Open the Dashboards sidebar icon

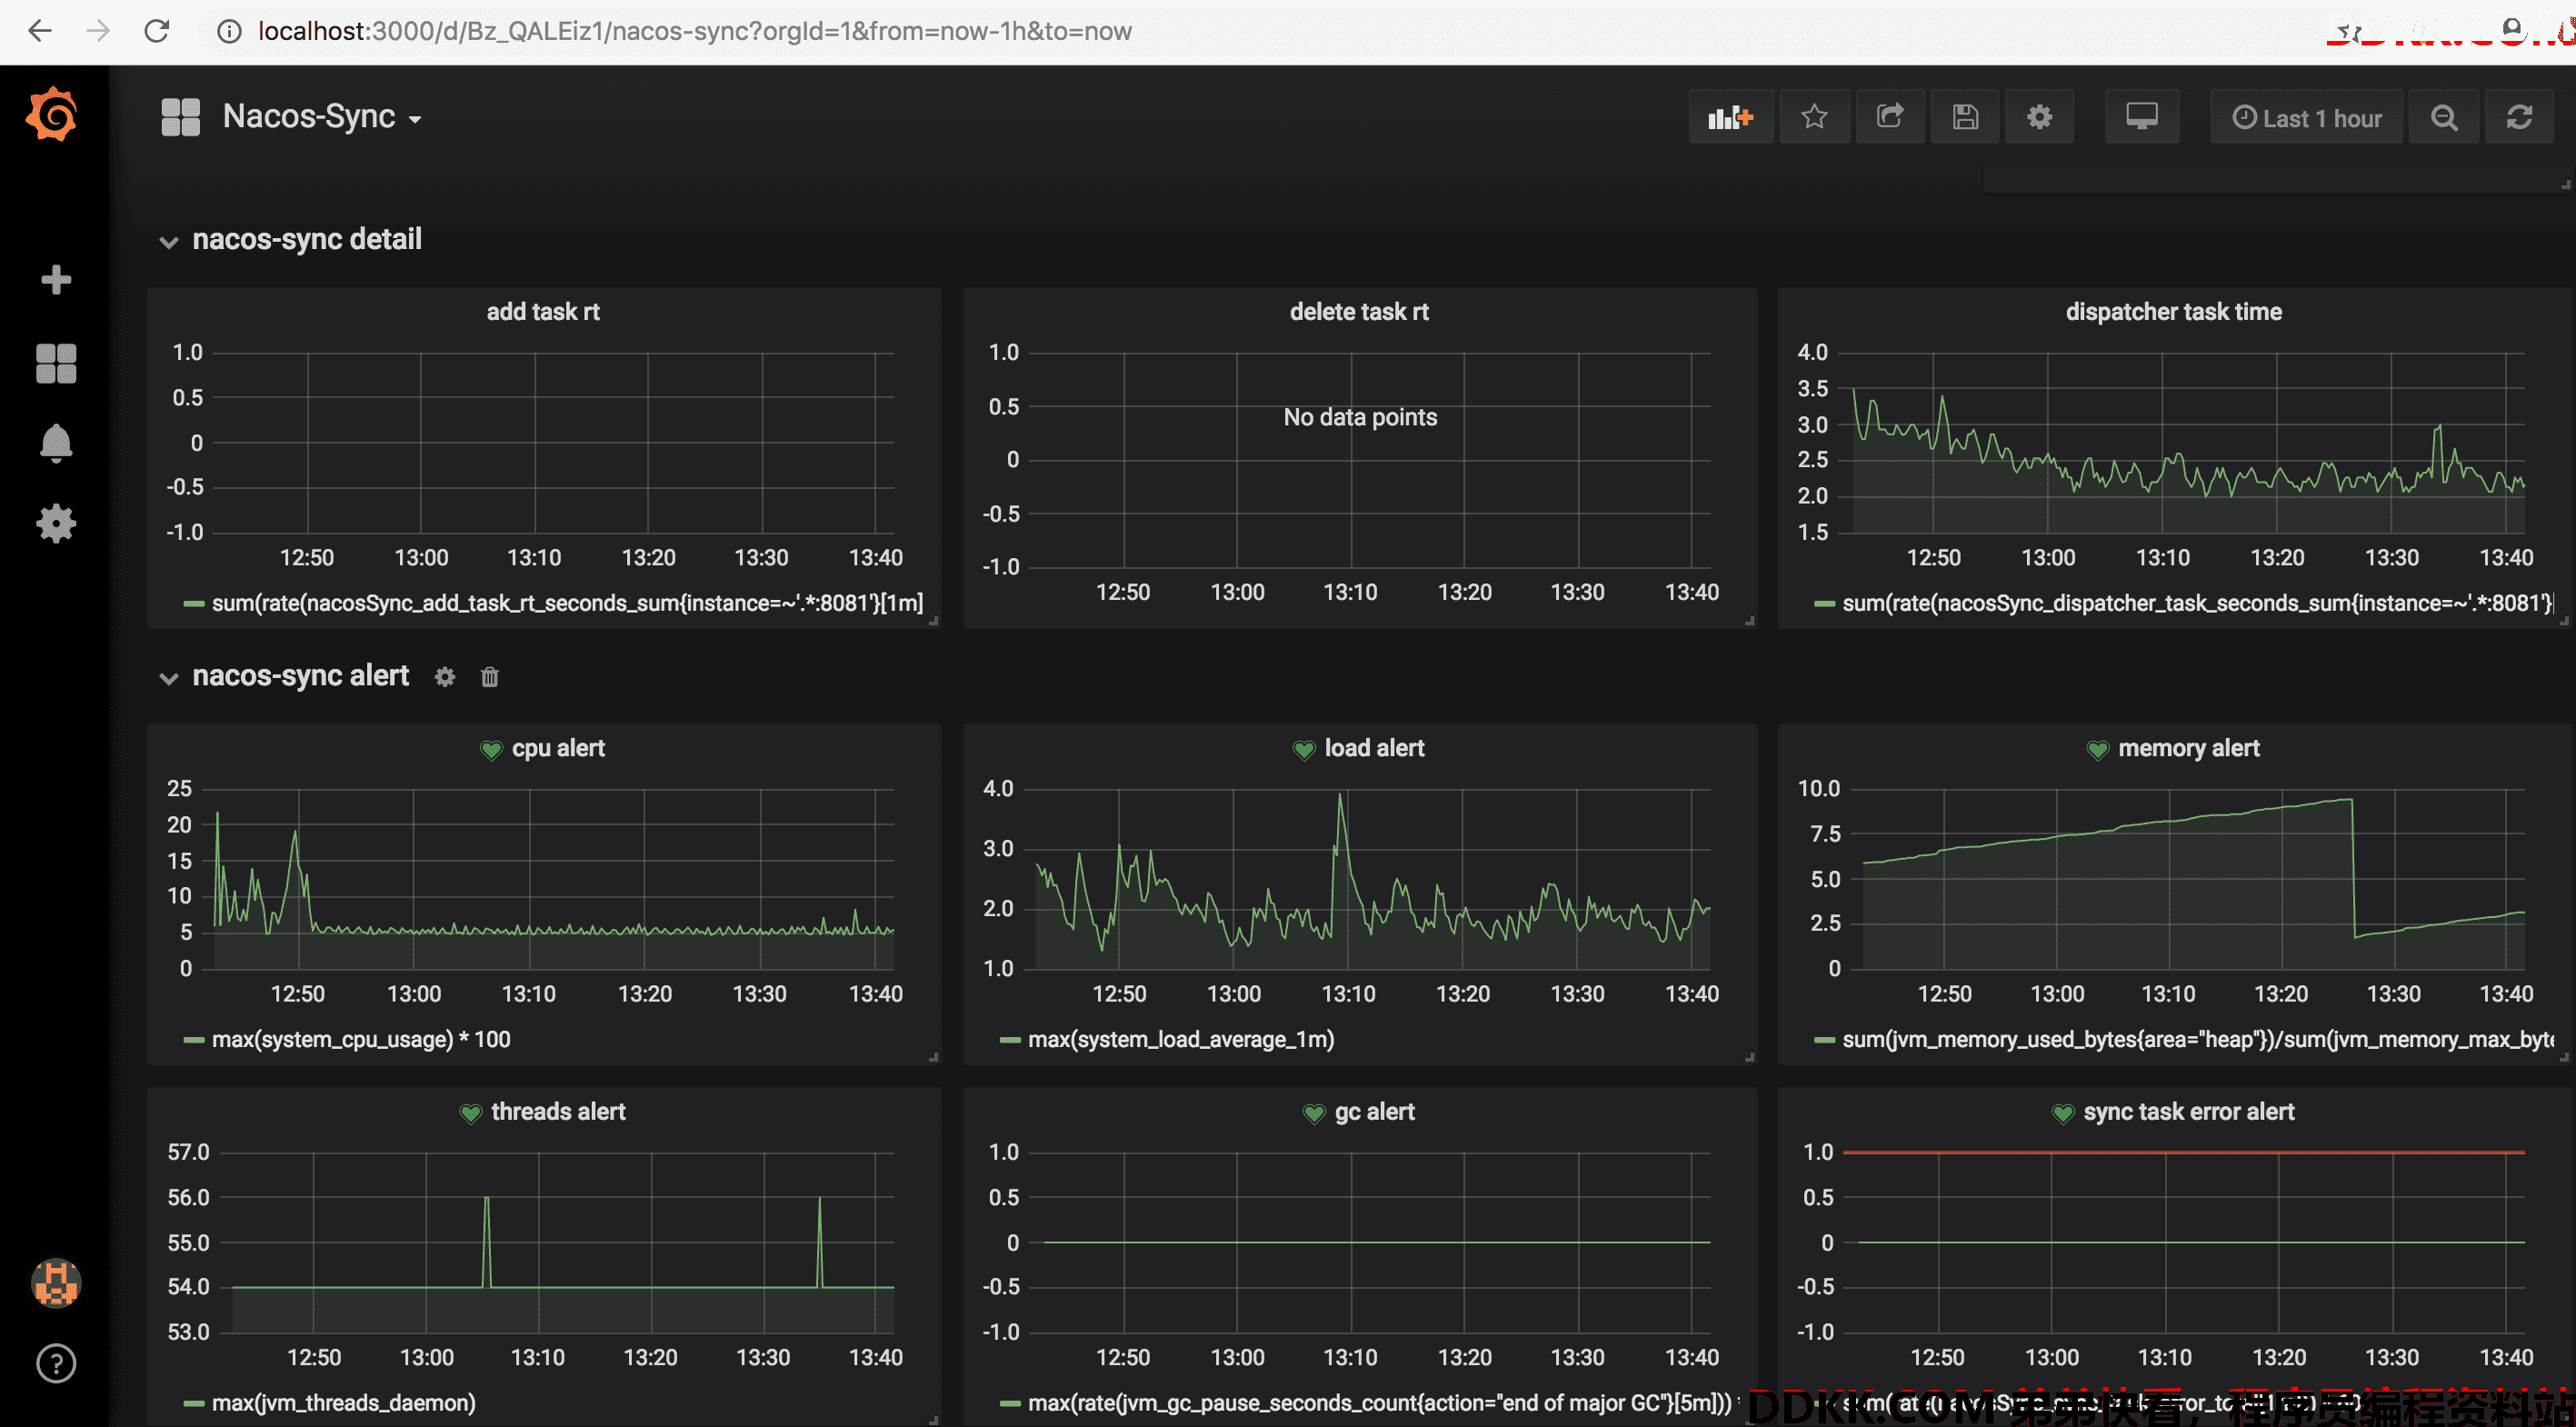tap(56, 363)
